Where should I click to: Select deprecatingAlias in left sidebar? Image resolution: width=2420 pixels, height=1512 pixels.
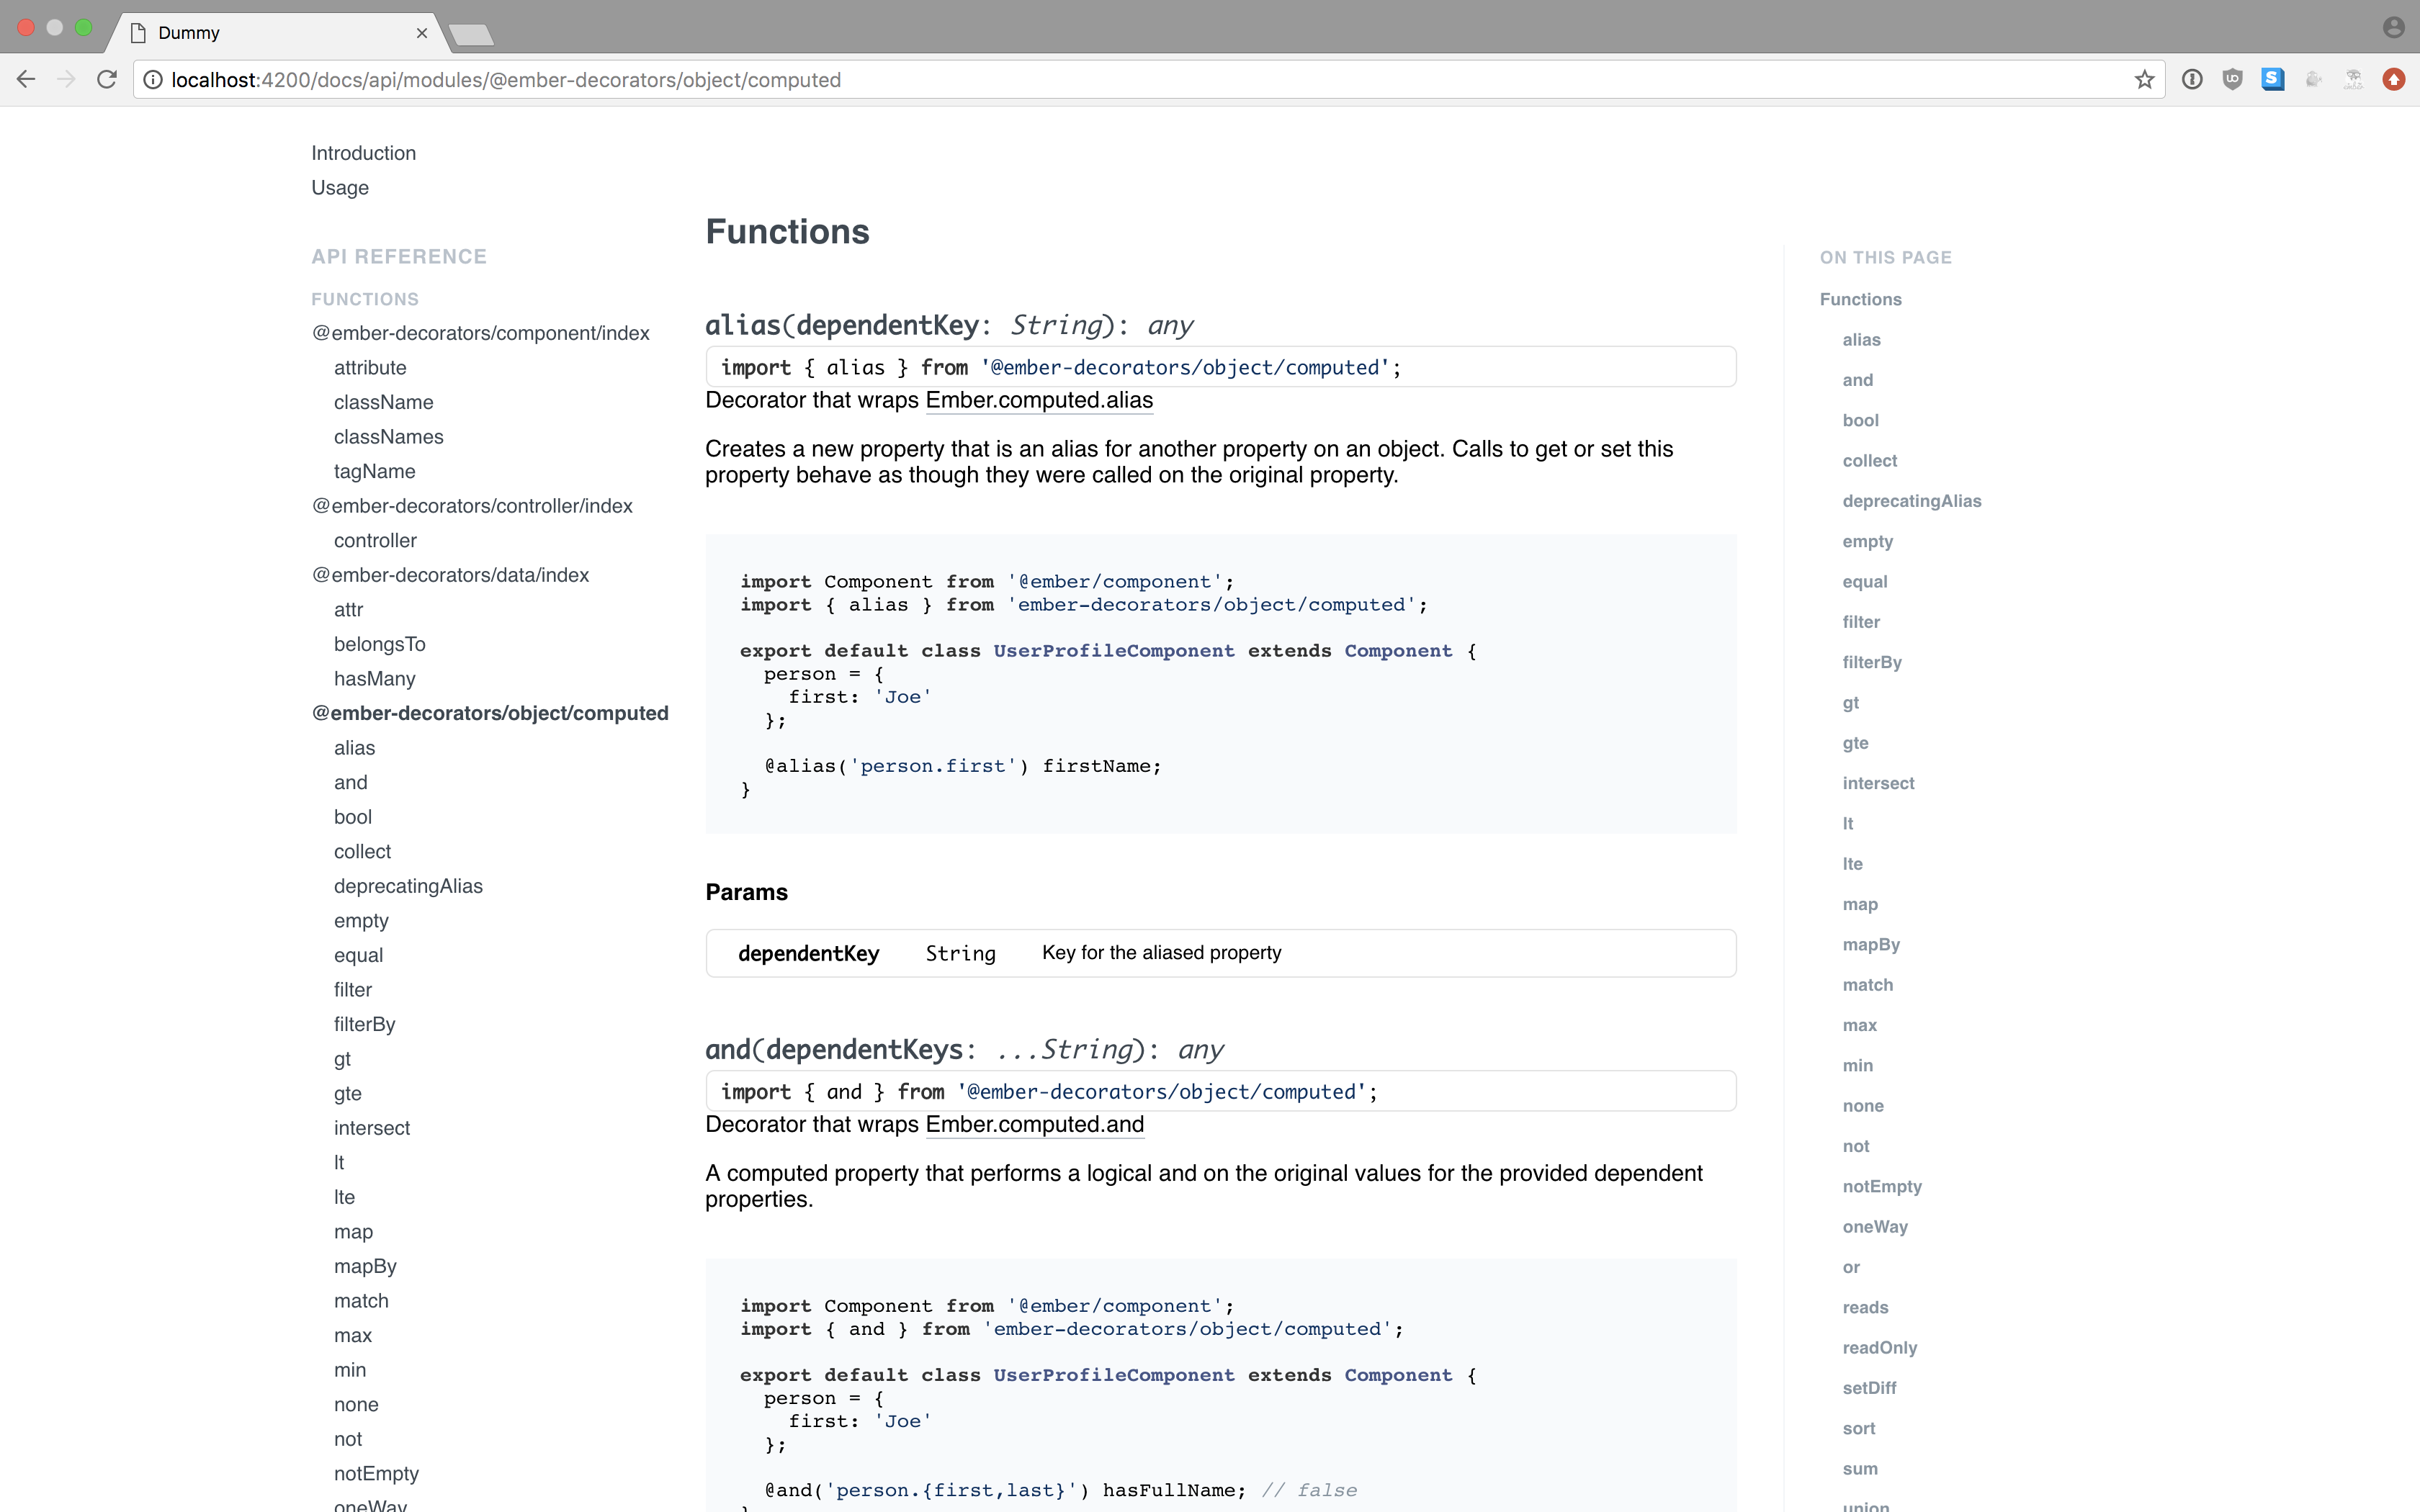(x=408, y=886)
